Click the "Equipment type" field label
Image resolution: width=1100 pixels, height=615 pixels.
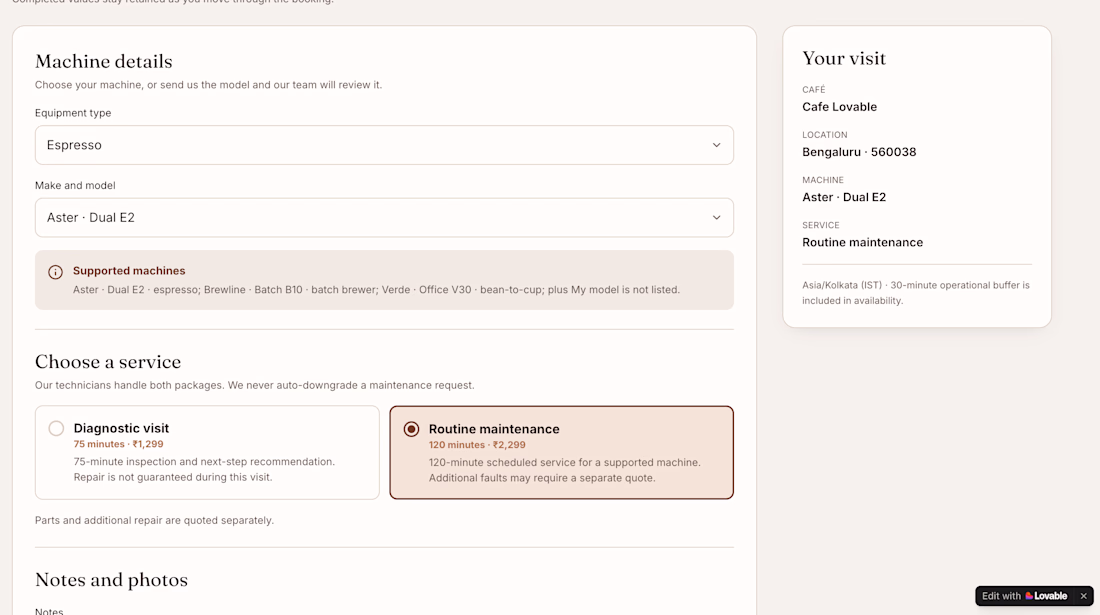pos(73,113)
